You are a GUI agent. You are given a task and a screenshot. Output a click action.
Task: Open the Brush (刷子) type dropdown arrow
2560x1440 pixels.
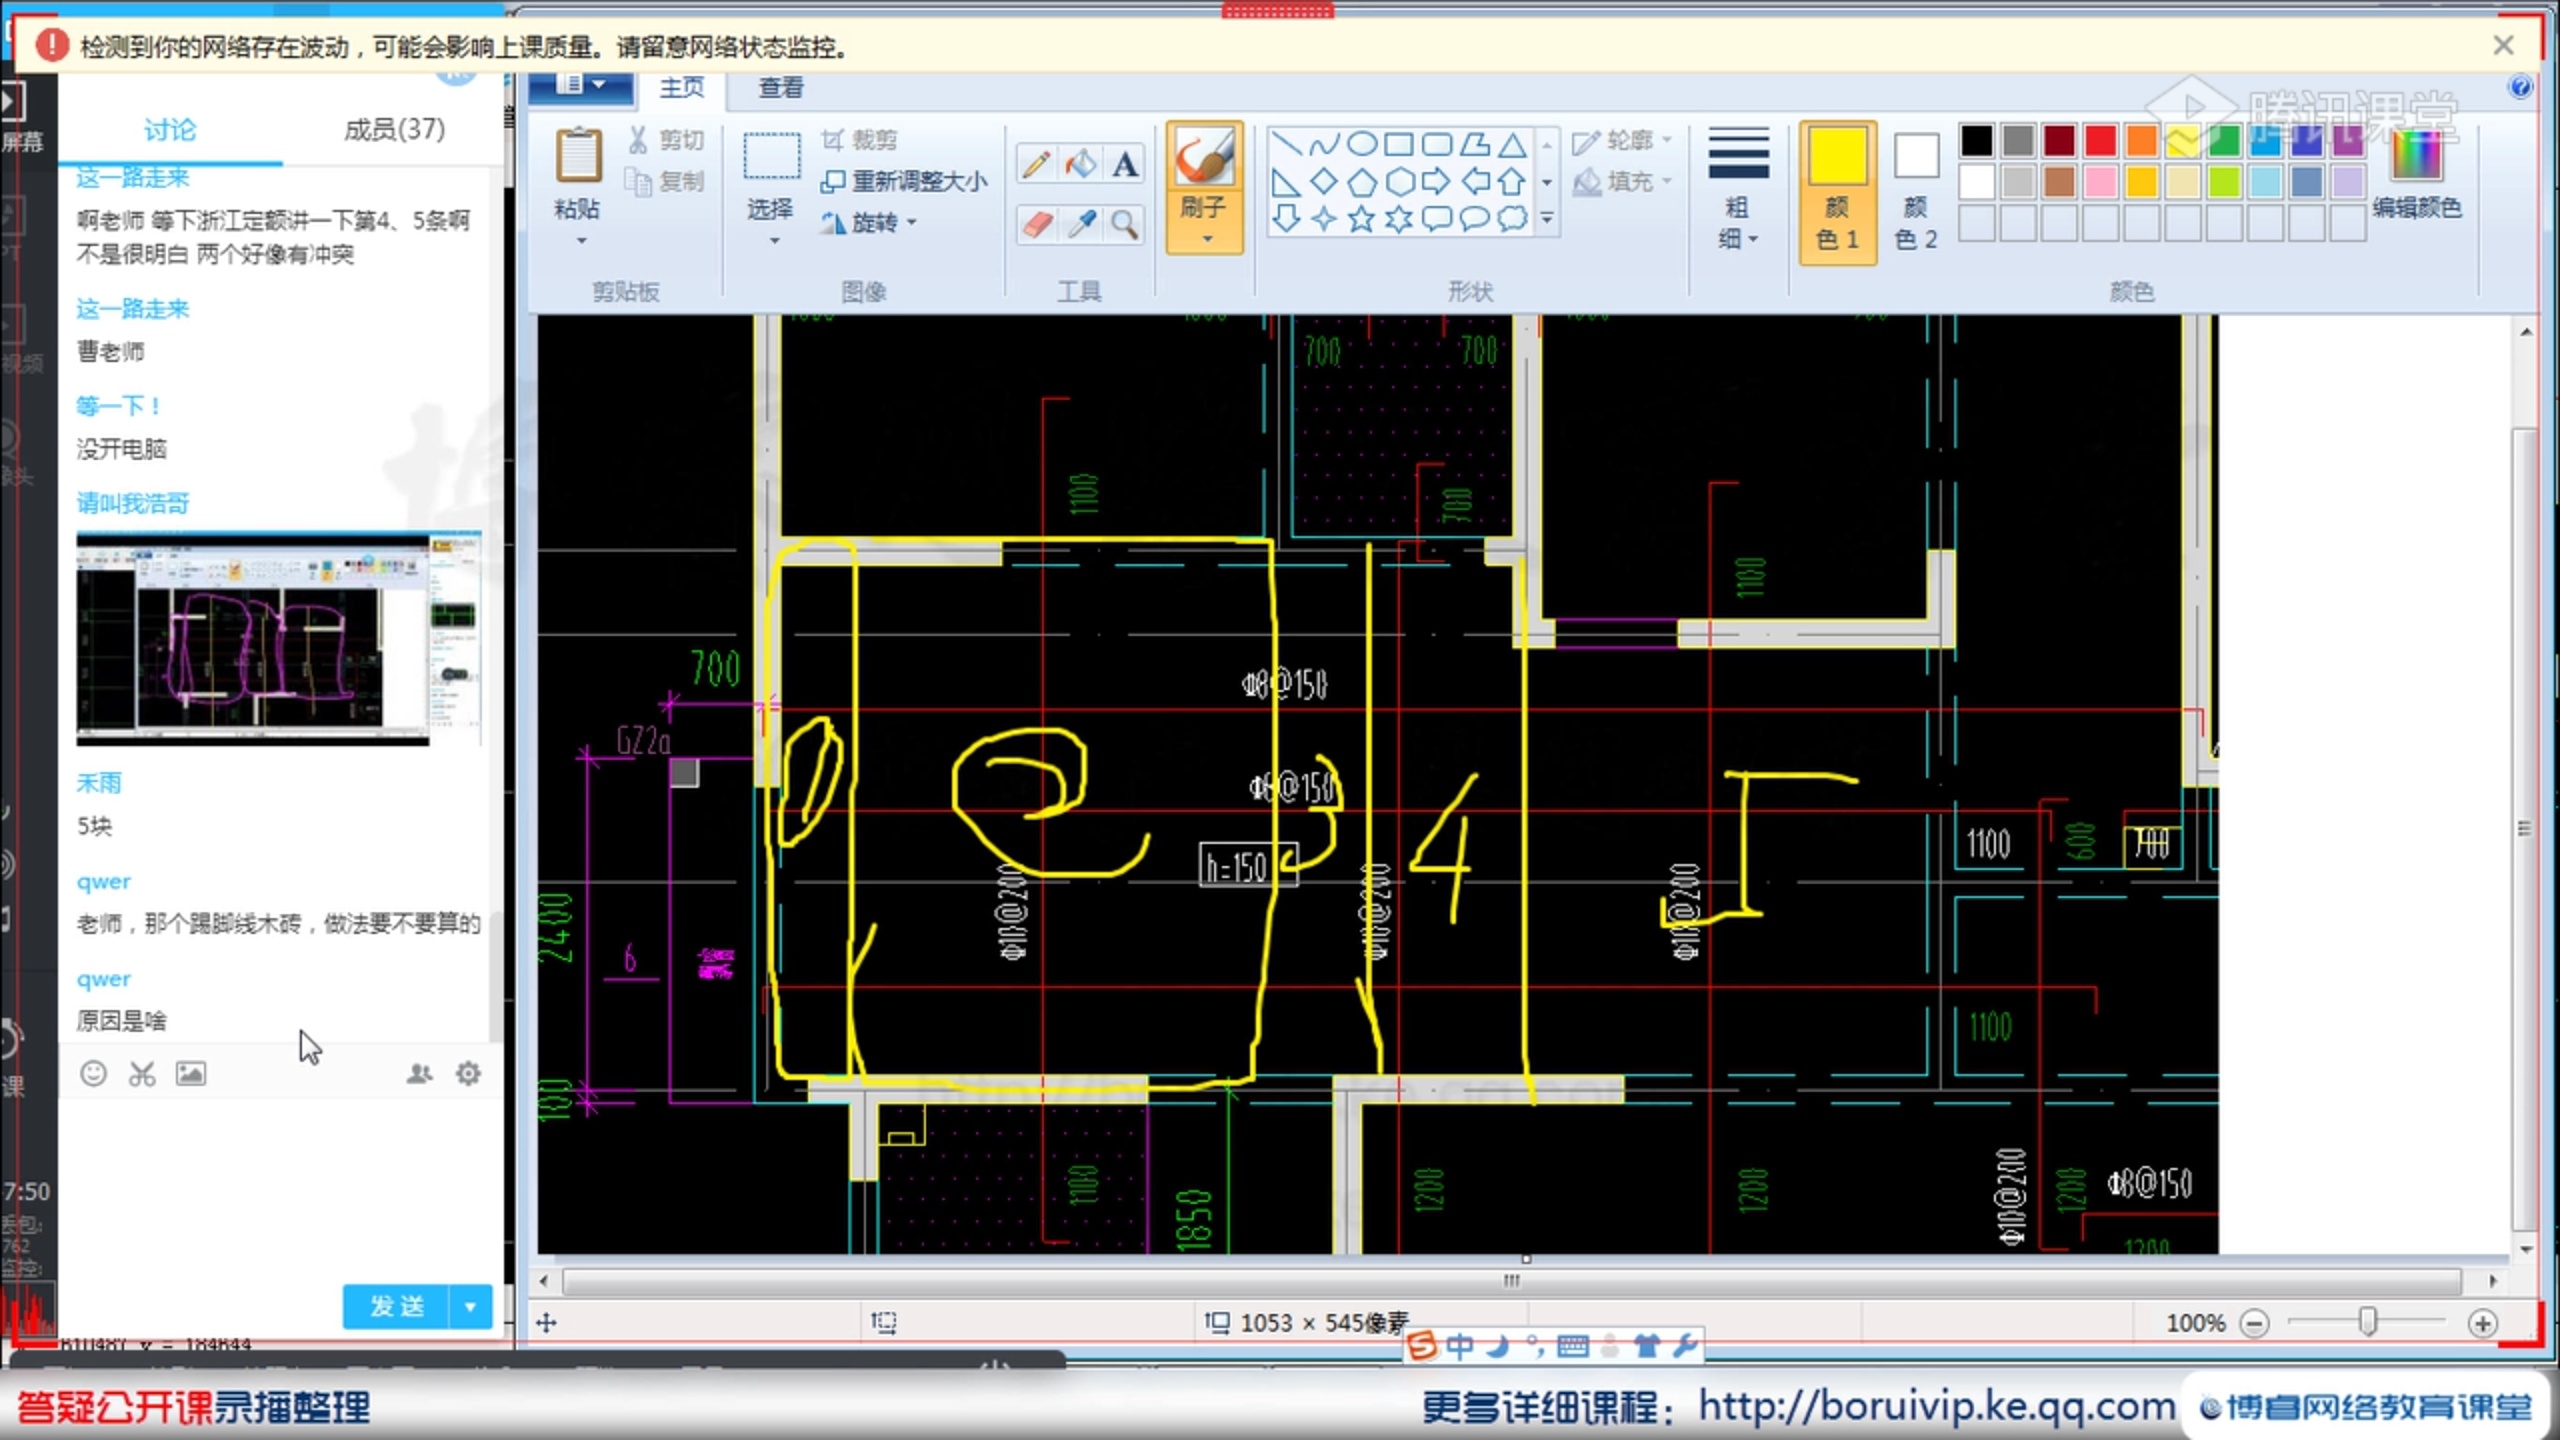coord(1207,239)
